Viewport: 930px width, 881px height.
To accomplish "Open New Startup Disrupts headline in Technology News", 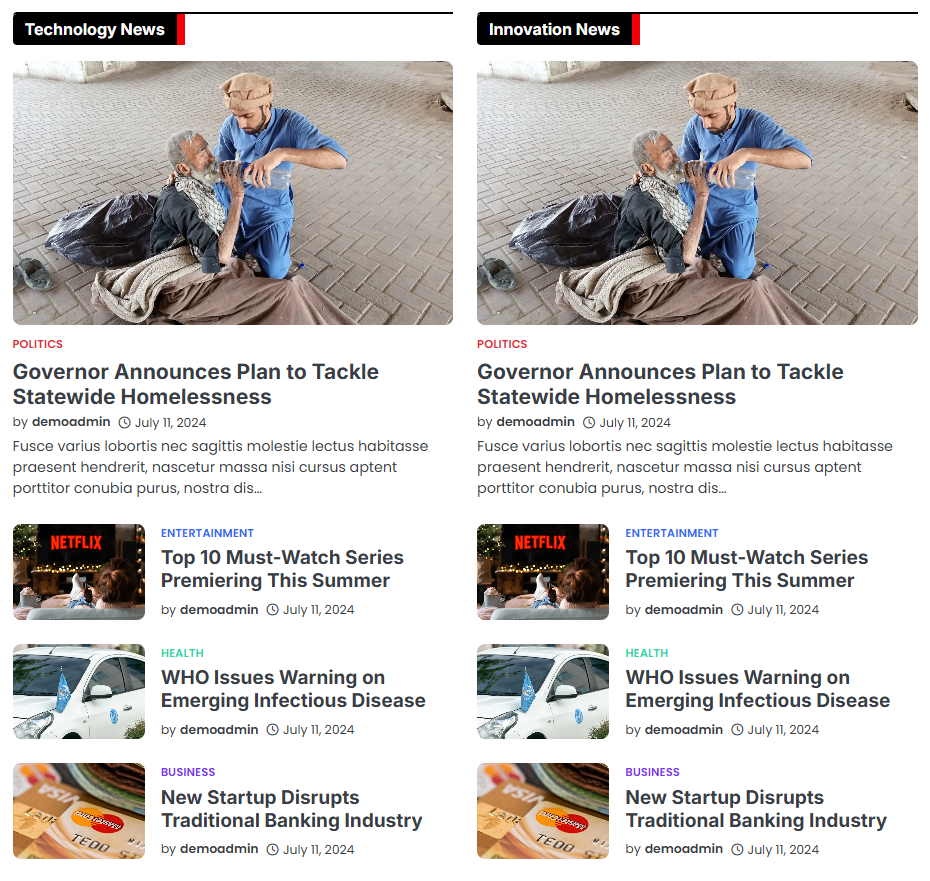I will (x=292, y=809).
